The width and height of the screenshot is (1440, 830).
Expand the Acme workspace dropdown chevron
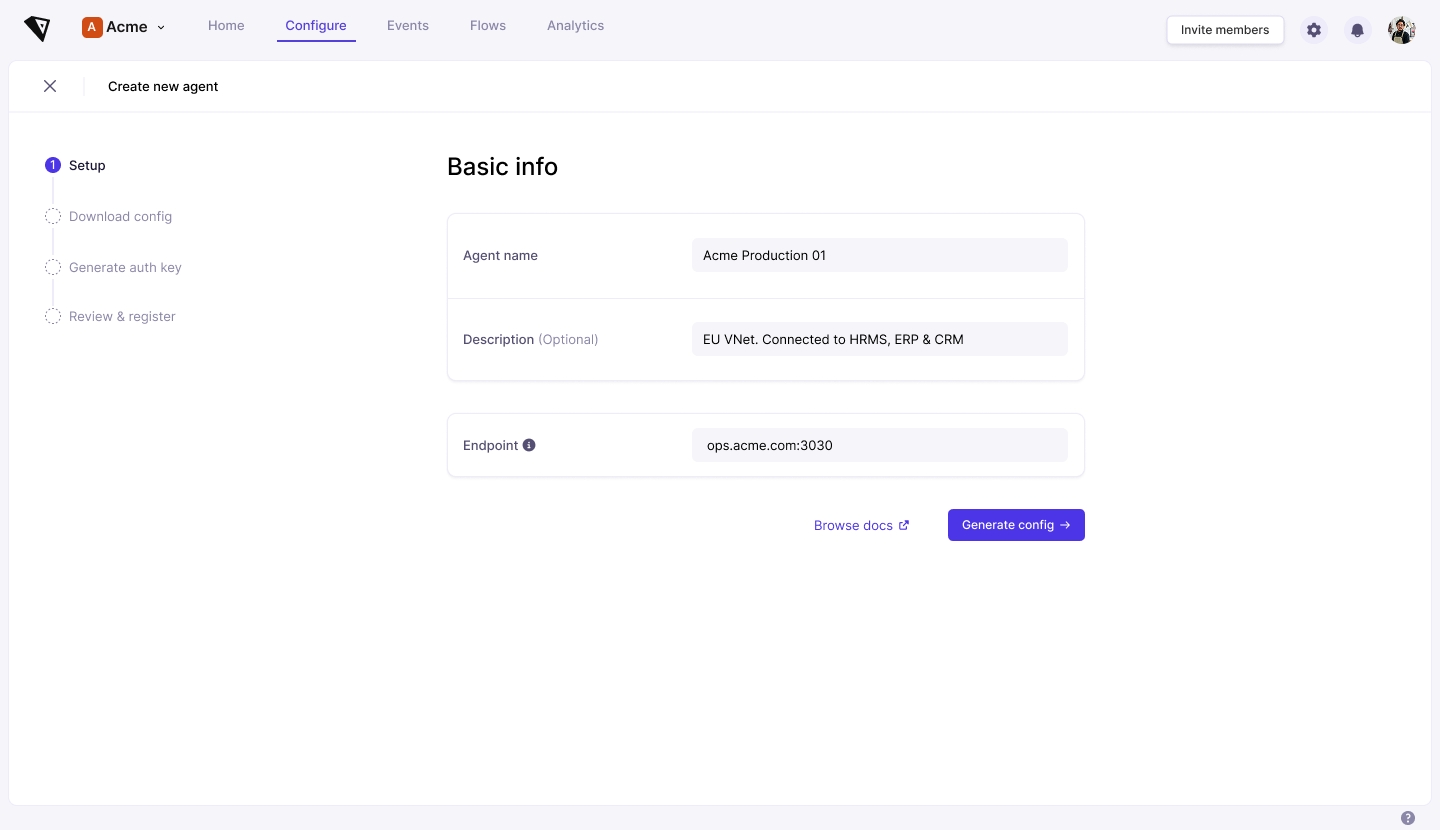coord(161,28)
